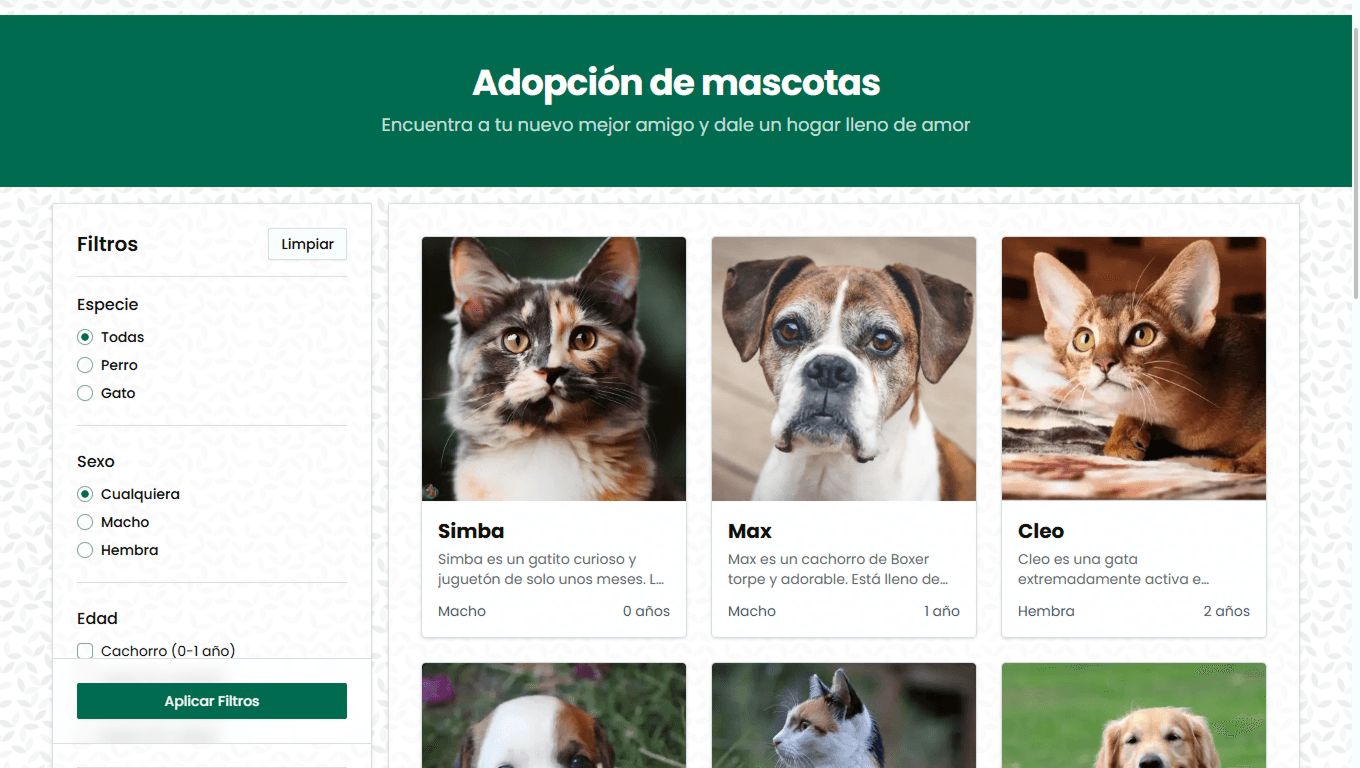Open the beagle puppy photo card
The image size is (1360, 768).
pos(554,716)
